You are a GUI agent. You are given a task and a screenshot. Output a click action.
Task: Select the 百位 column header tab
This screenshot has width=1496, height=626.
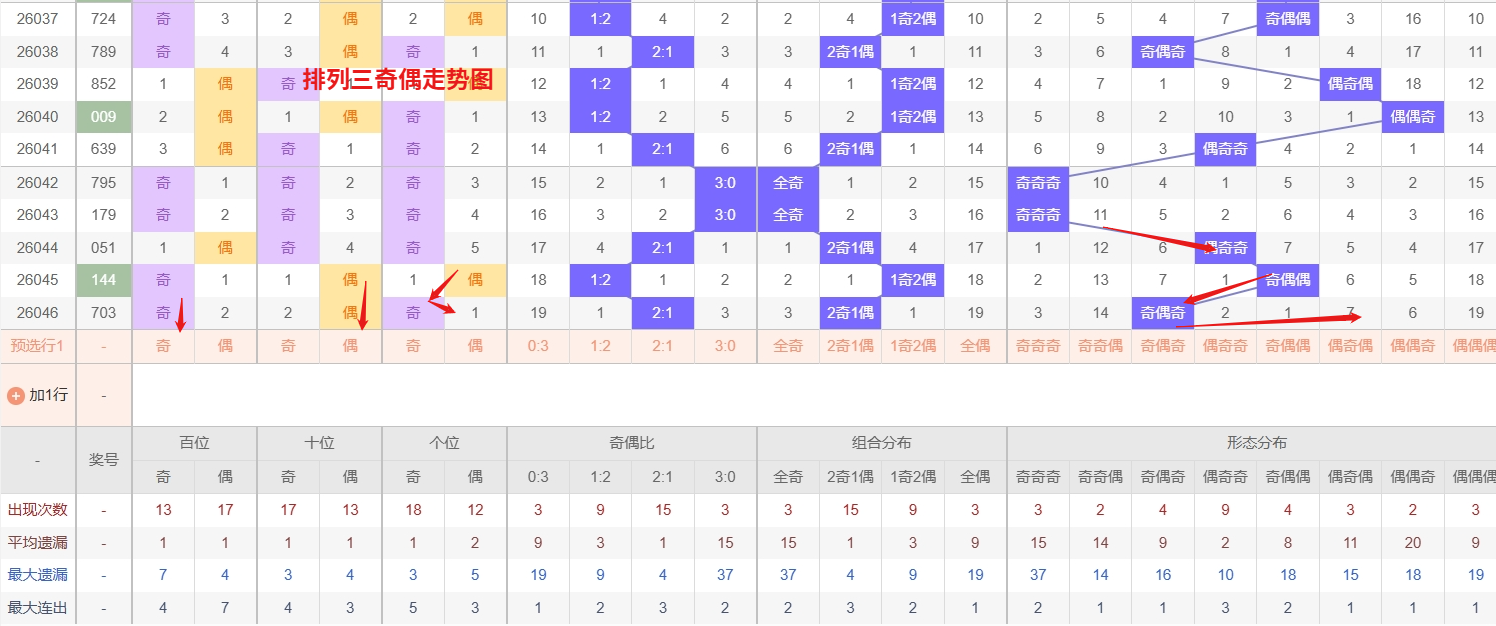click(x=193, y=442)
